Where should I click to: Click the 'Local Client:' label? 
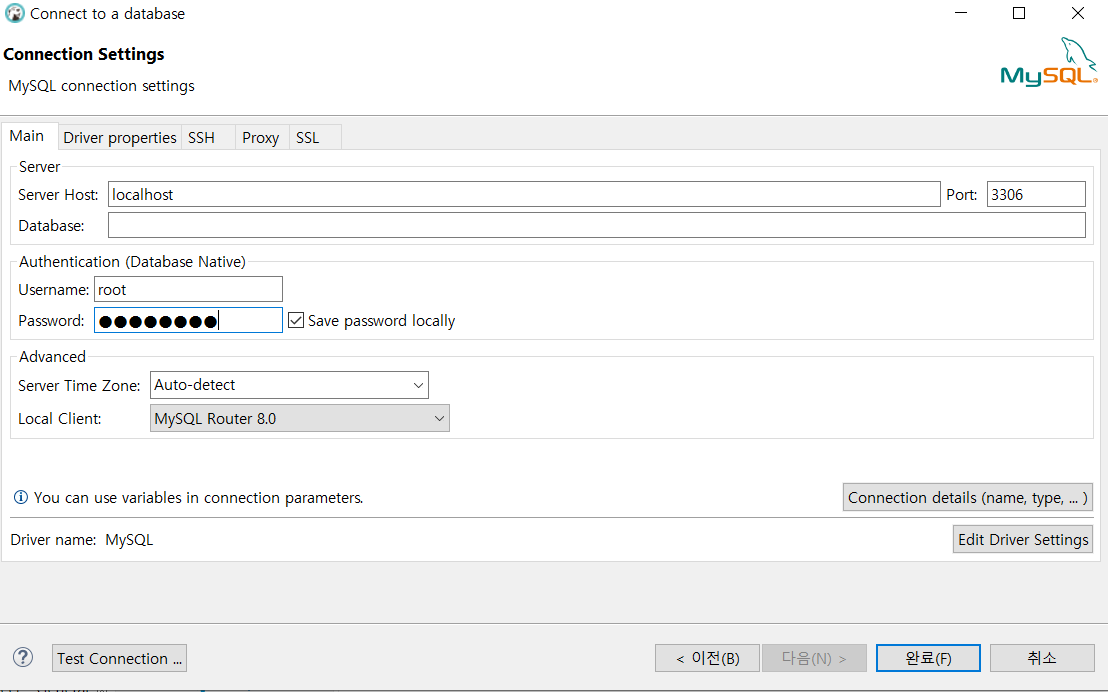59,418
